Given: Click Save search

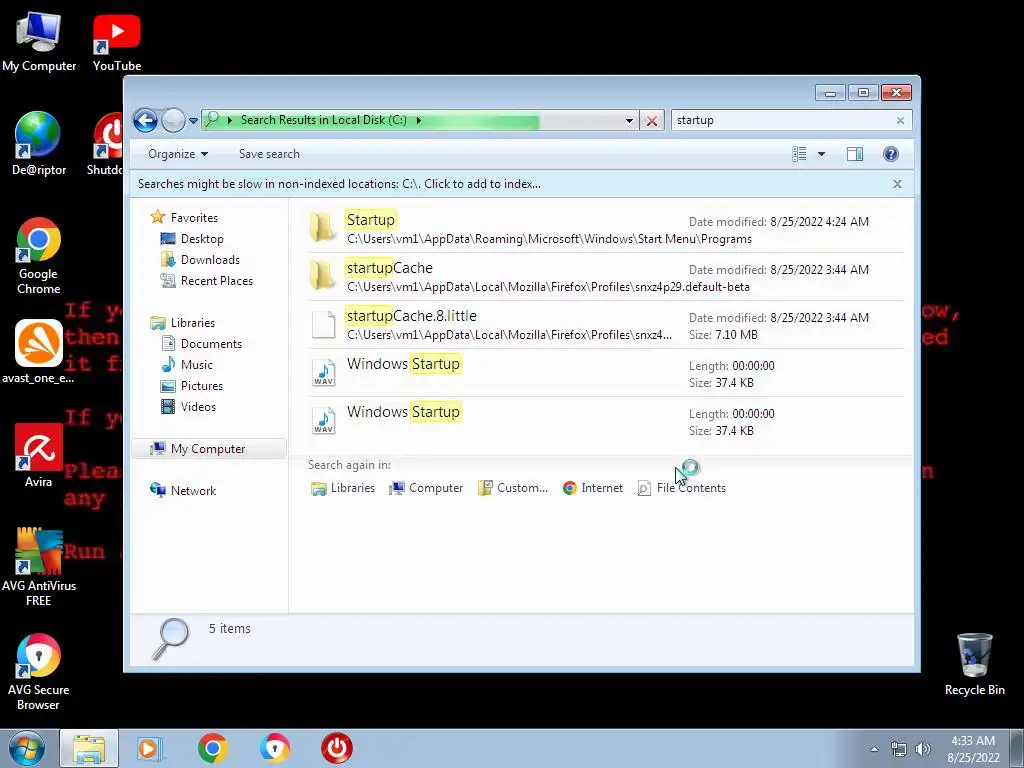Looking at the screenshot, I should click(x=269, y=154).
